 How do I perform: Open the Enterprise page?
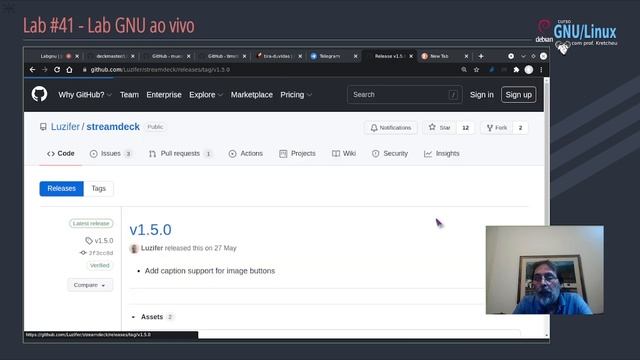tap(164, 95)
